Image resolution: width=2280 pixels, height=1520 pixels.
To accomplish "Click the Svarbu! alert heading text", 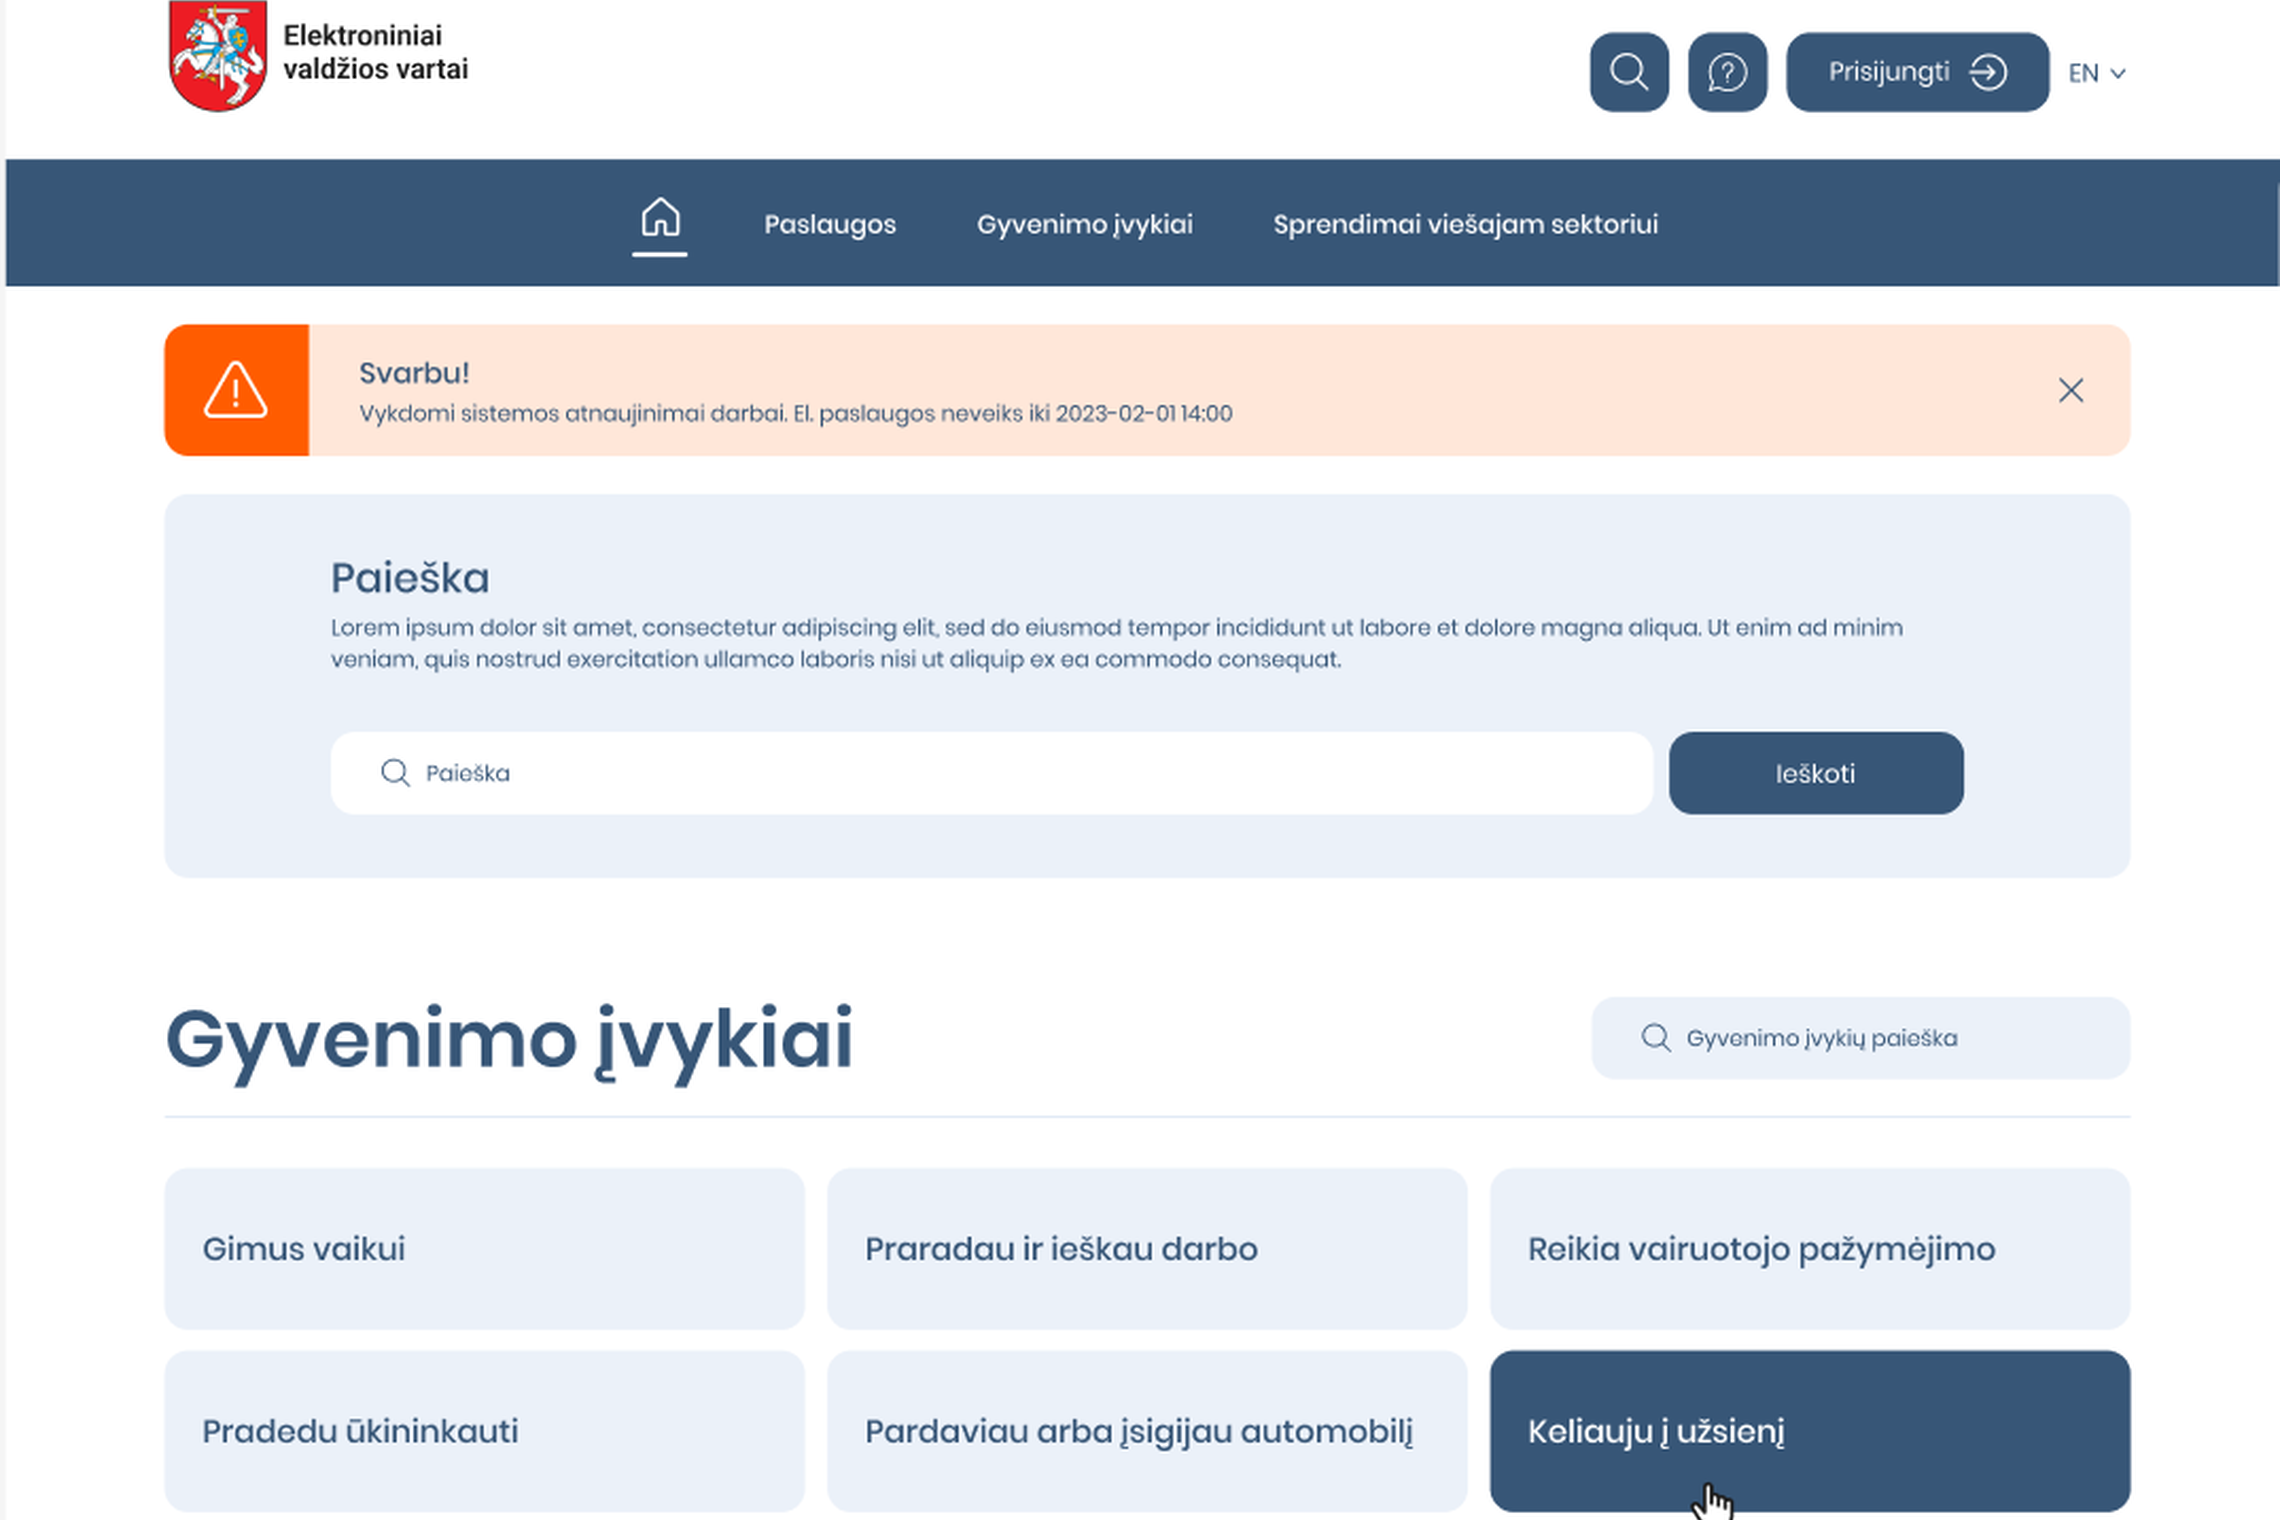I will 414,373.
